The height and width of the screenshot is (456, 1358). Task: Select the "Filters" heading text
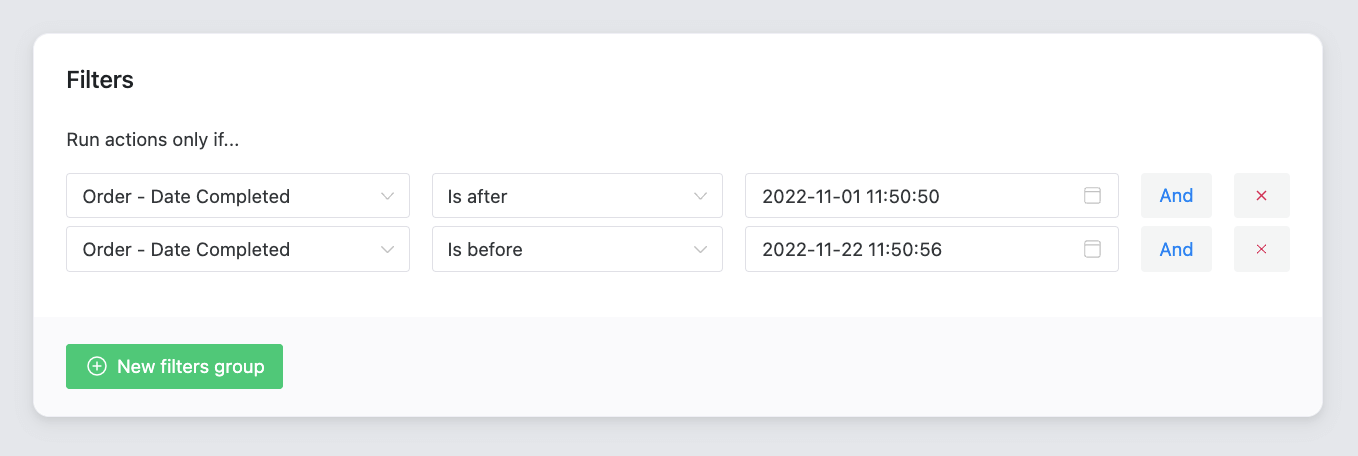click(x=100, y=80)
